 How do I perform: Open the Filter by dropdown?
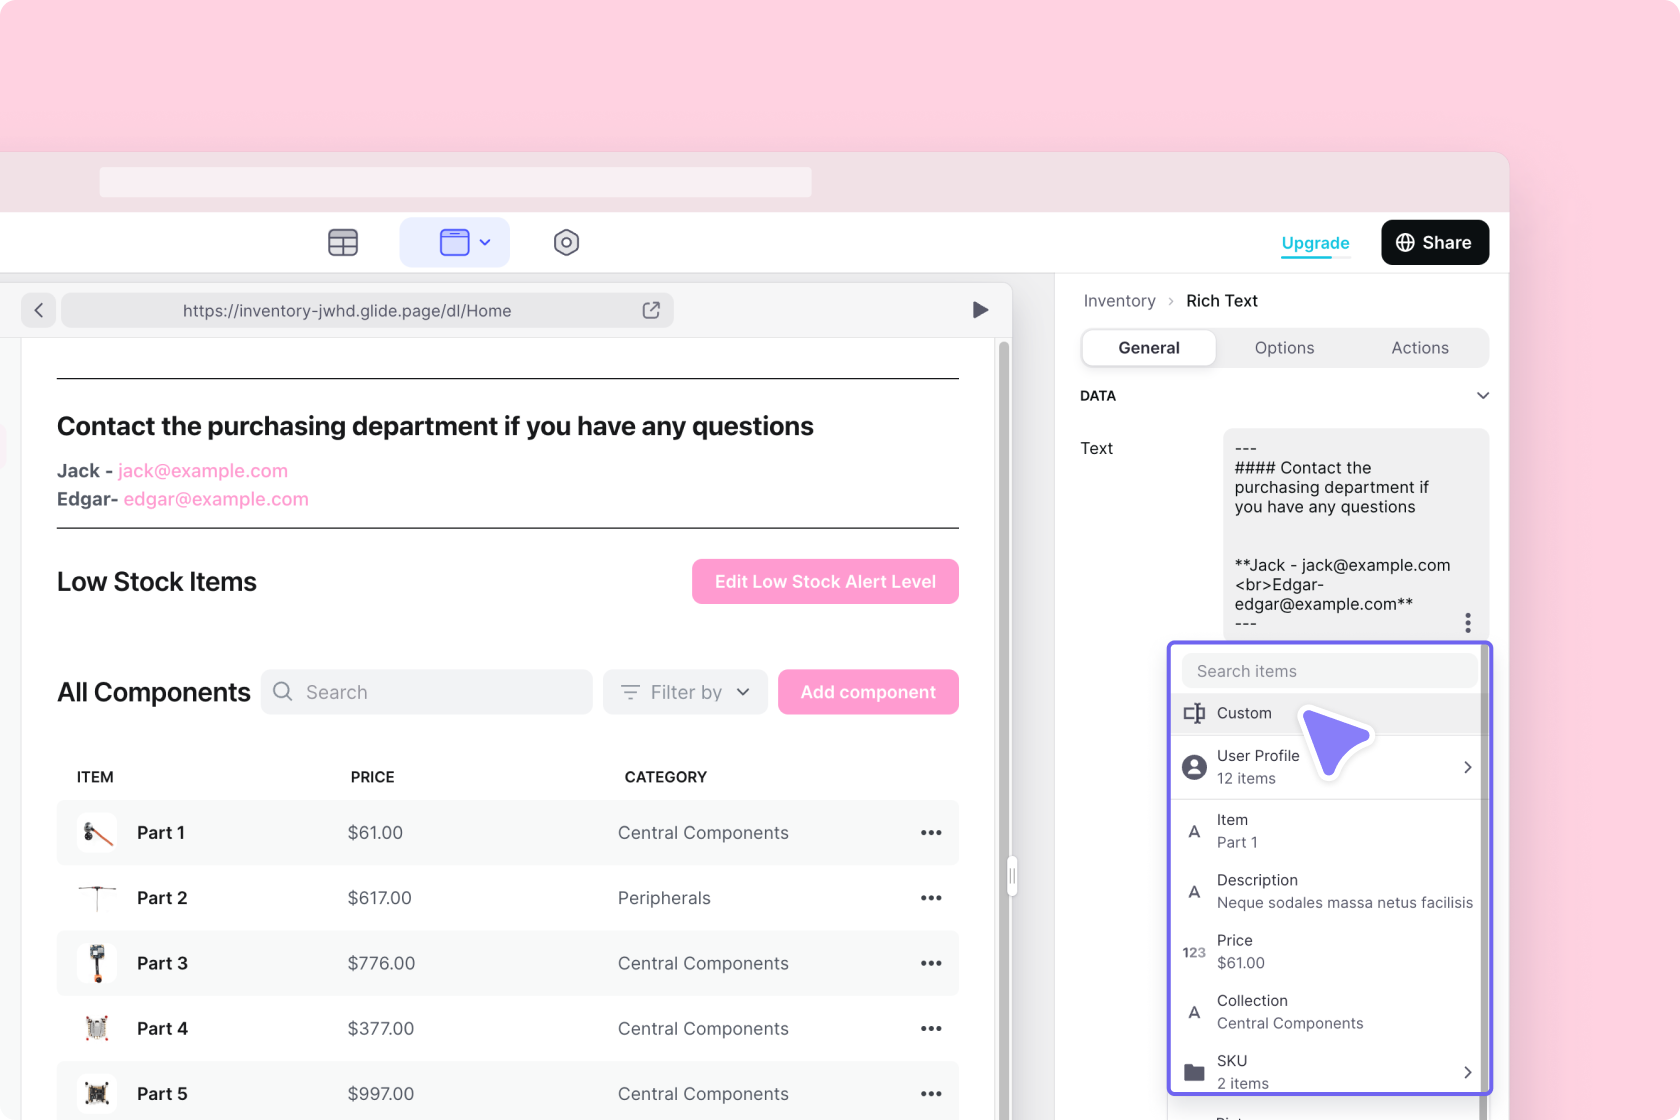click(685, 692)
